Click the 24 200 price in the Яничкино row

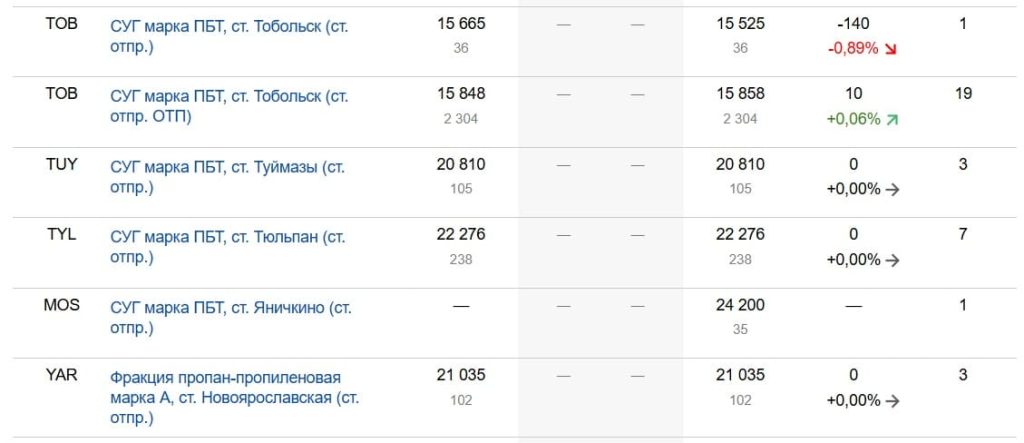(740, 305)
